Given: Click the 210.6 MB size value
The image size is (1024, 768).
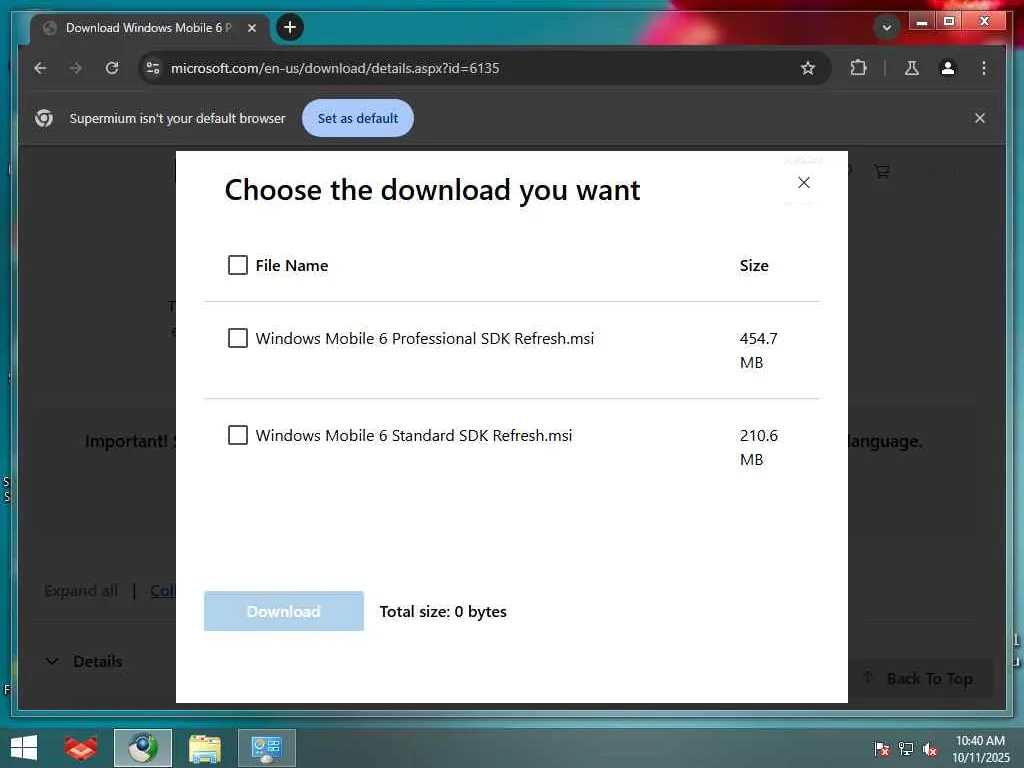Looking at the screenshot, I should pyautogui.click(x=758, y=447).
